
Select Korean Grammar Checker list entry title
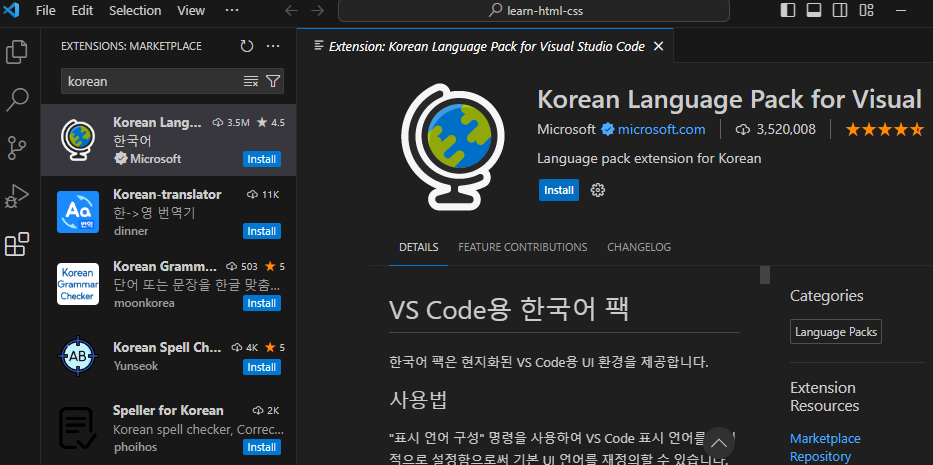tap(165, 266)
